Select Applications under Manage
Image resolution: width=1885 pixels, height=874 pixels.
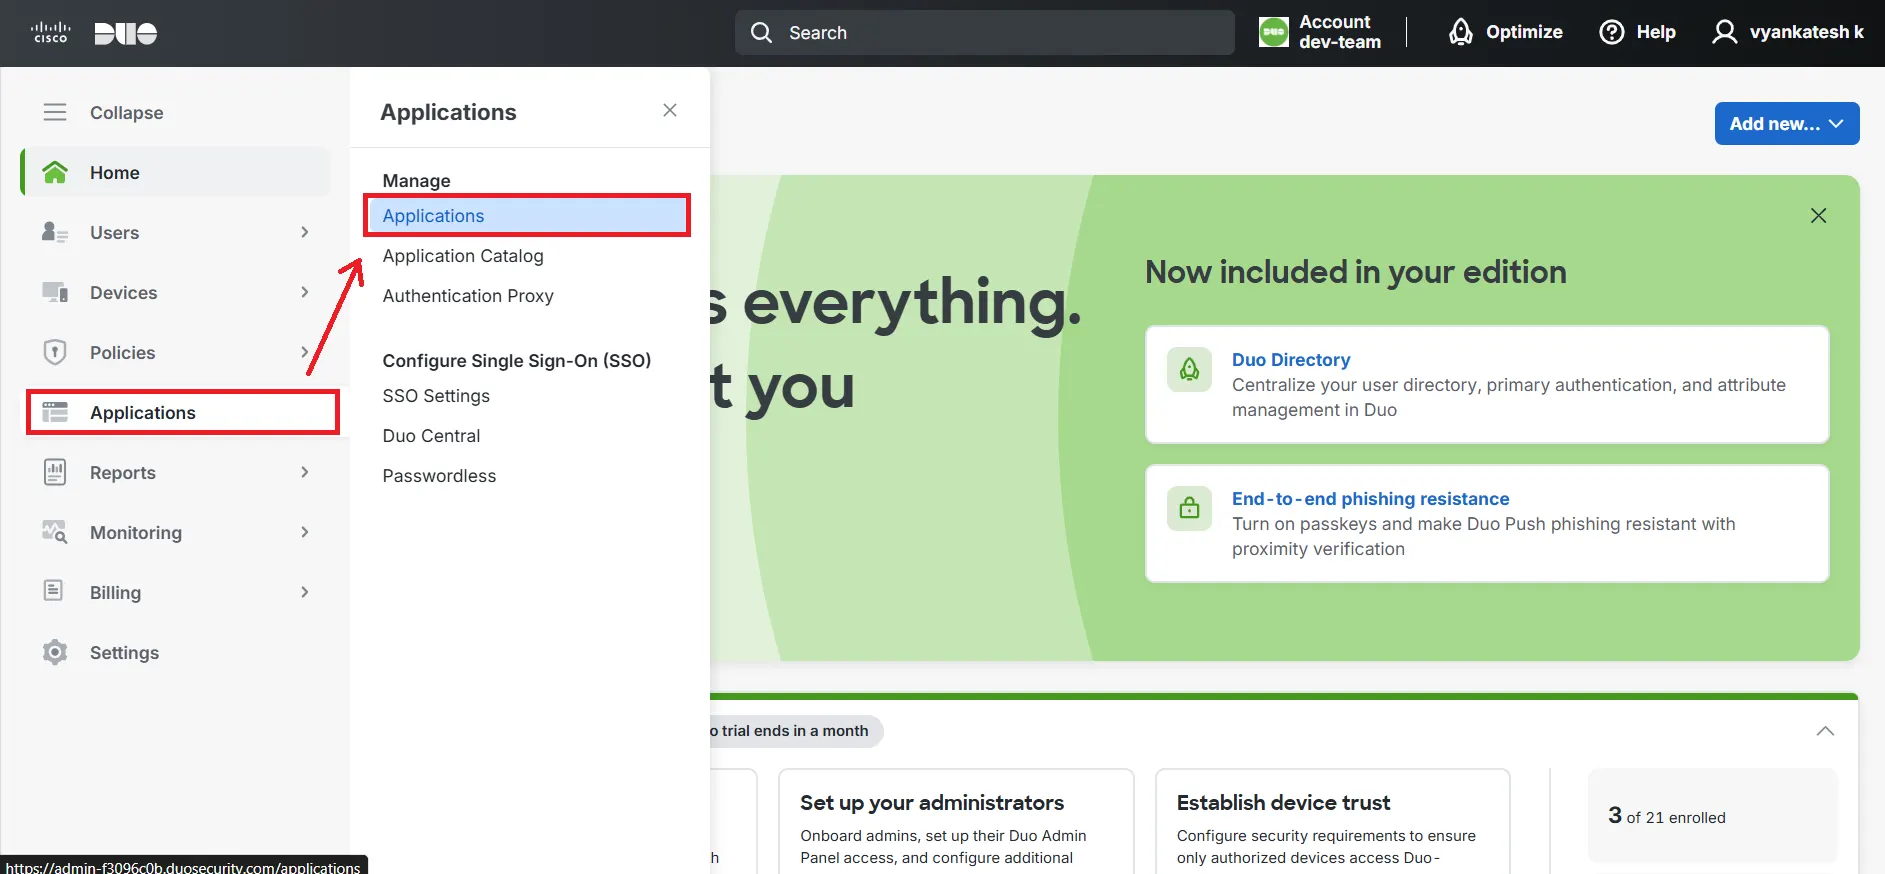point(527,216)
